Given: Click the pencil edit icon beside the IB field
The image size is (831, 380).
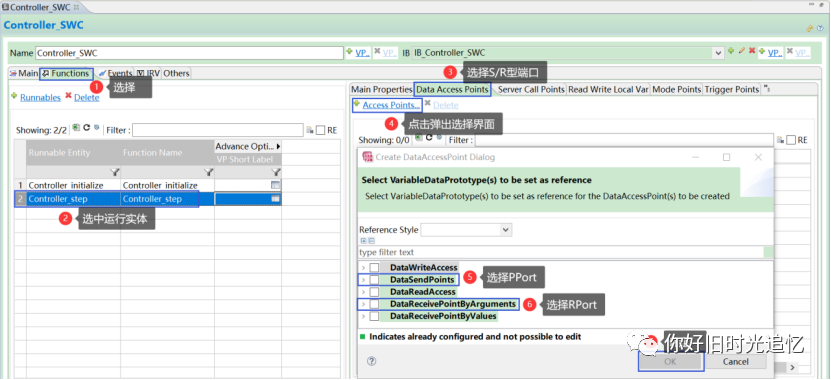Looking at the screenshot, I should pyautogui.click(x=741, y=51).
